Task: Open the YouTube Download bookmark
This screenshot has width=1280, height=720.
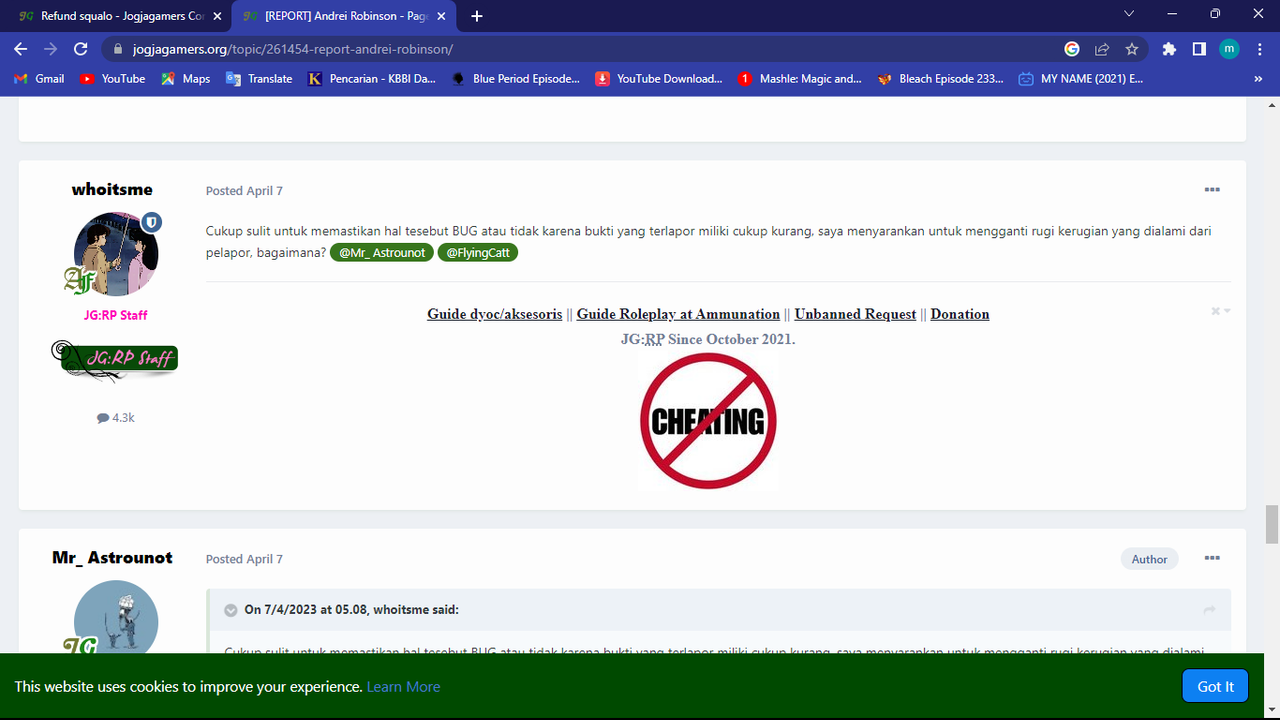Action: tap(659, 79)
